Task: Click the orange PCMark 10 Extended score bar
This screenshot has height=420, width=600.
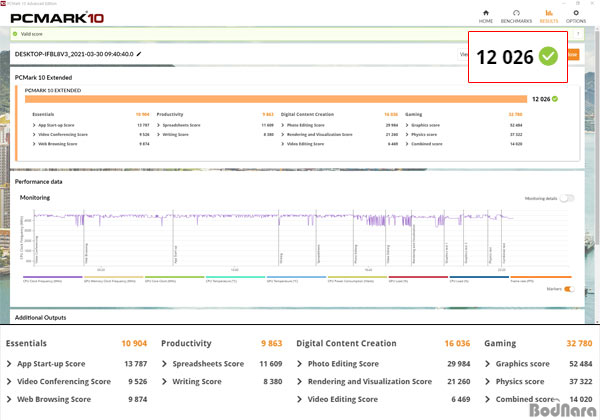Action: point(276,99)
